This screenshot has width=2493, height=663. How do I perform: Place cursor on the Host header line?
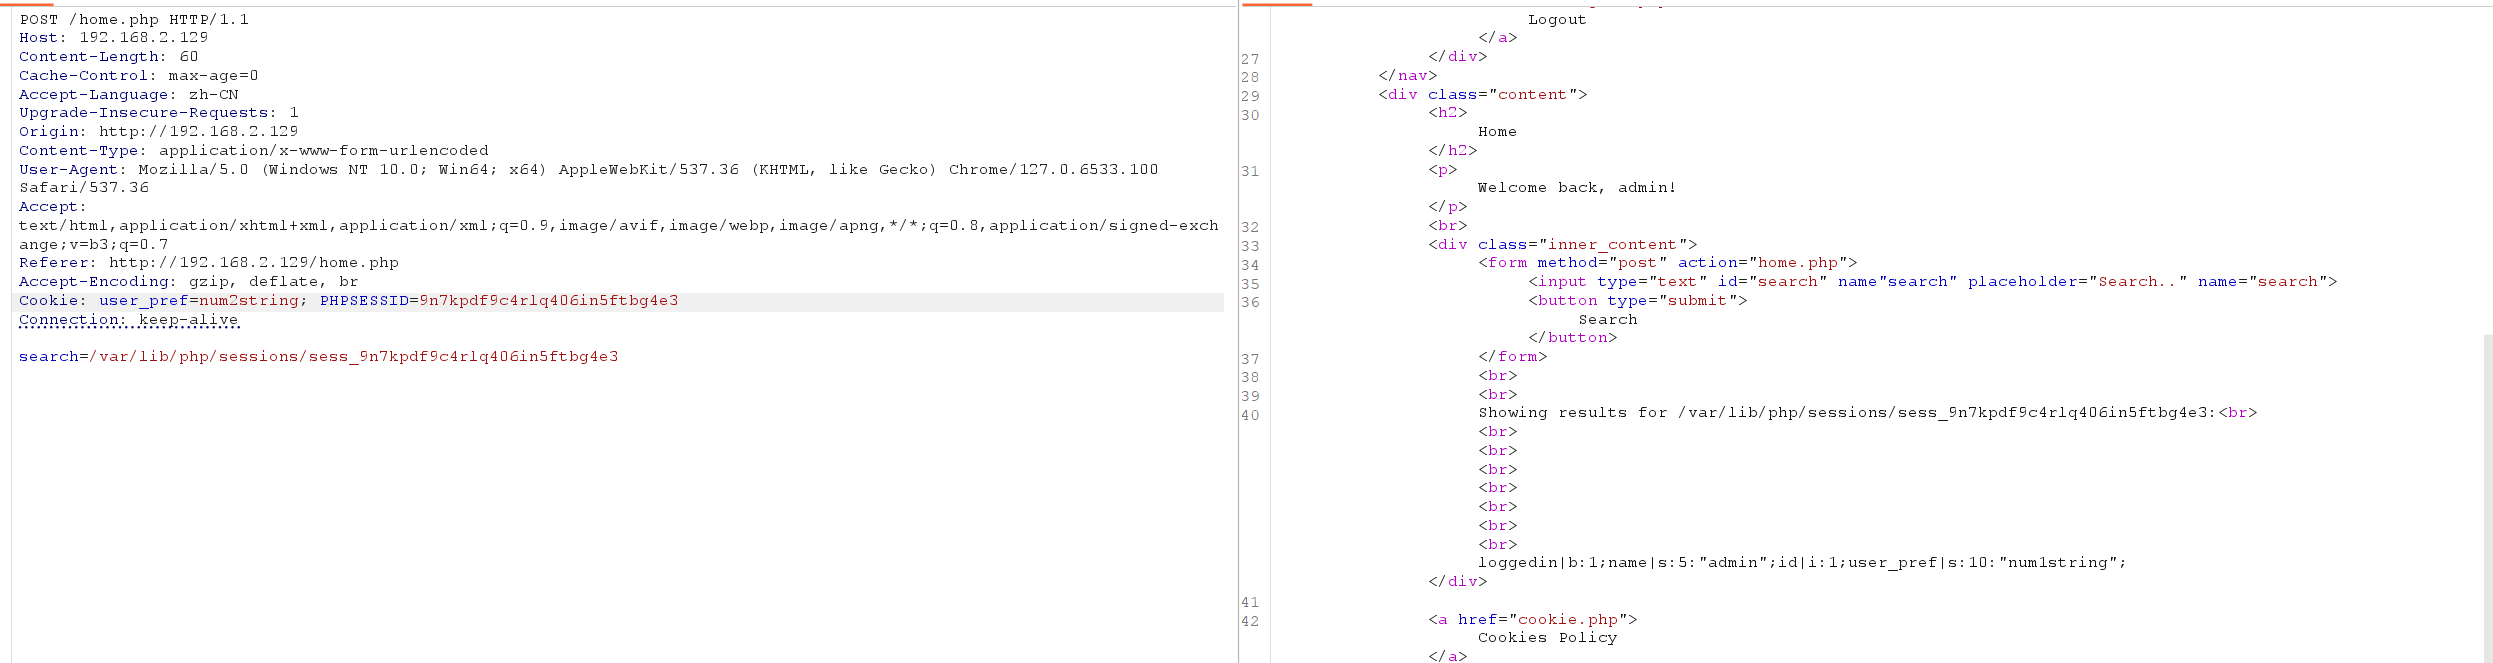click(x=113, y=38)
